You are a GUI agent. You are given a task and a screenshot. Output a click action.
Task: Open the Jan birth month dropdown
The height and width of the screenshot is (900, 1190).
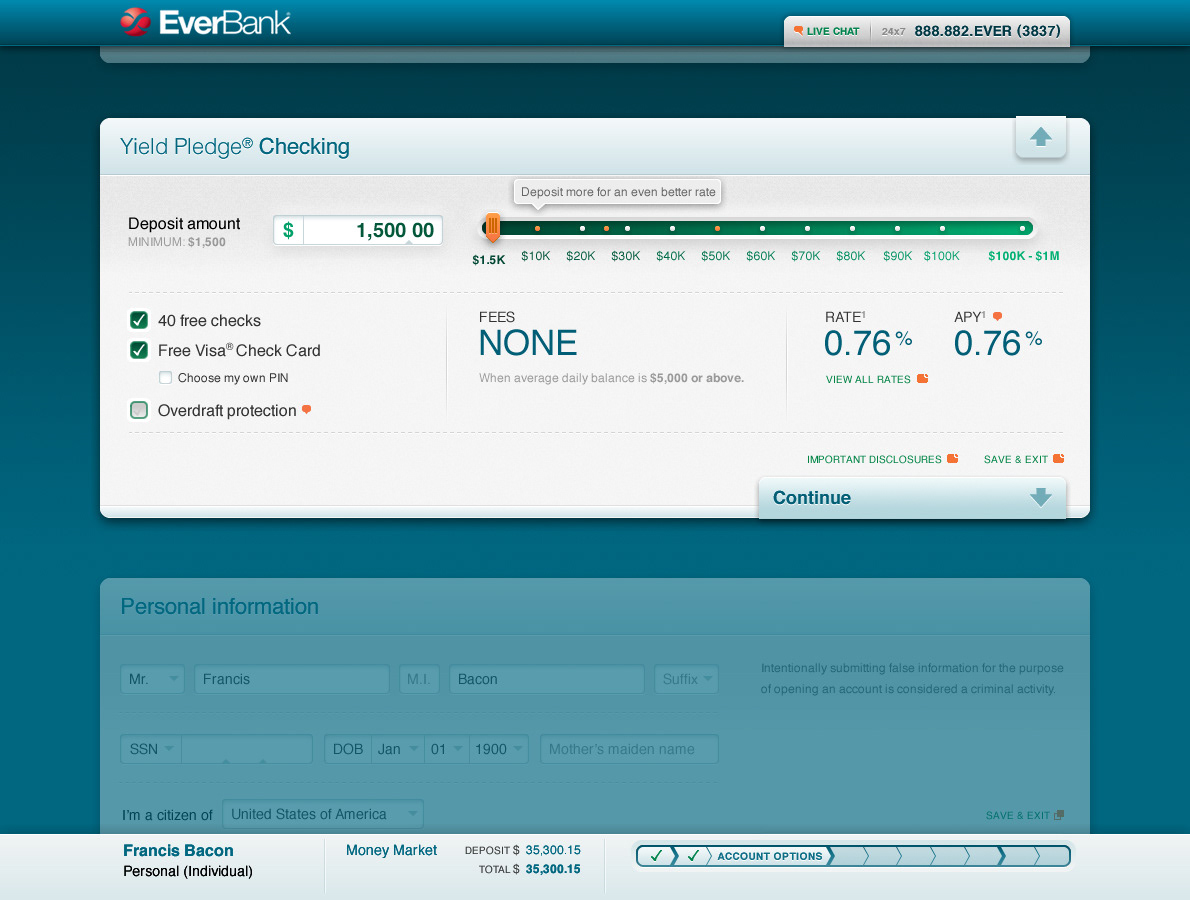pyautogui.click(x=398, y=749)
